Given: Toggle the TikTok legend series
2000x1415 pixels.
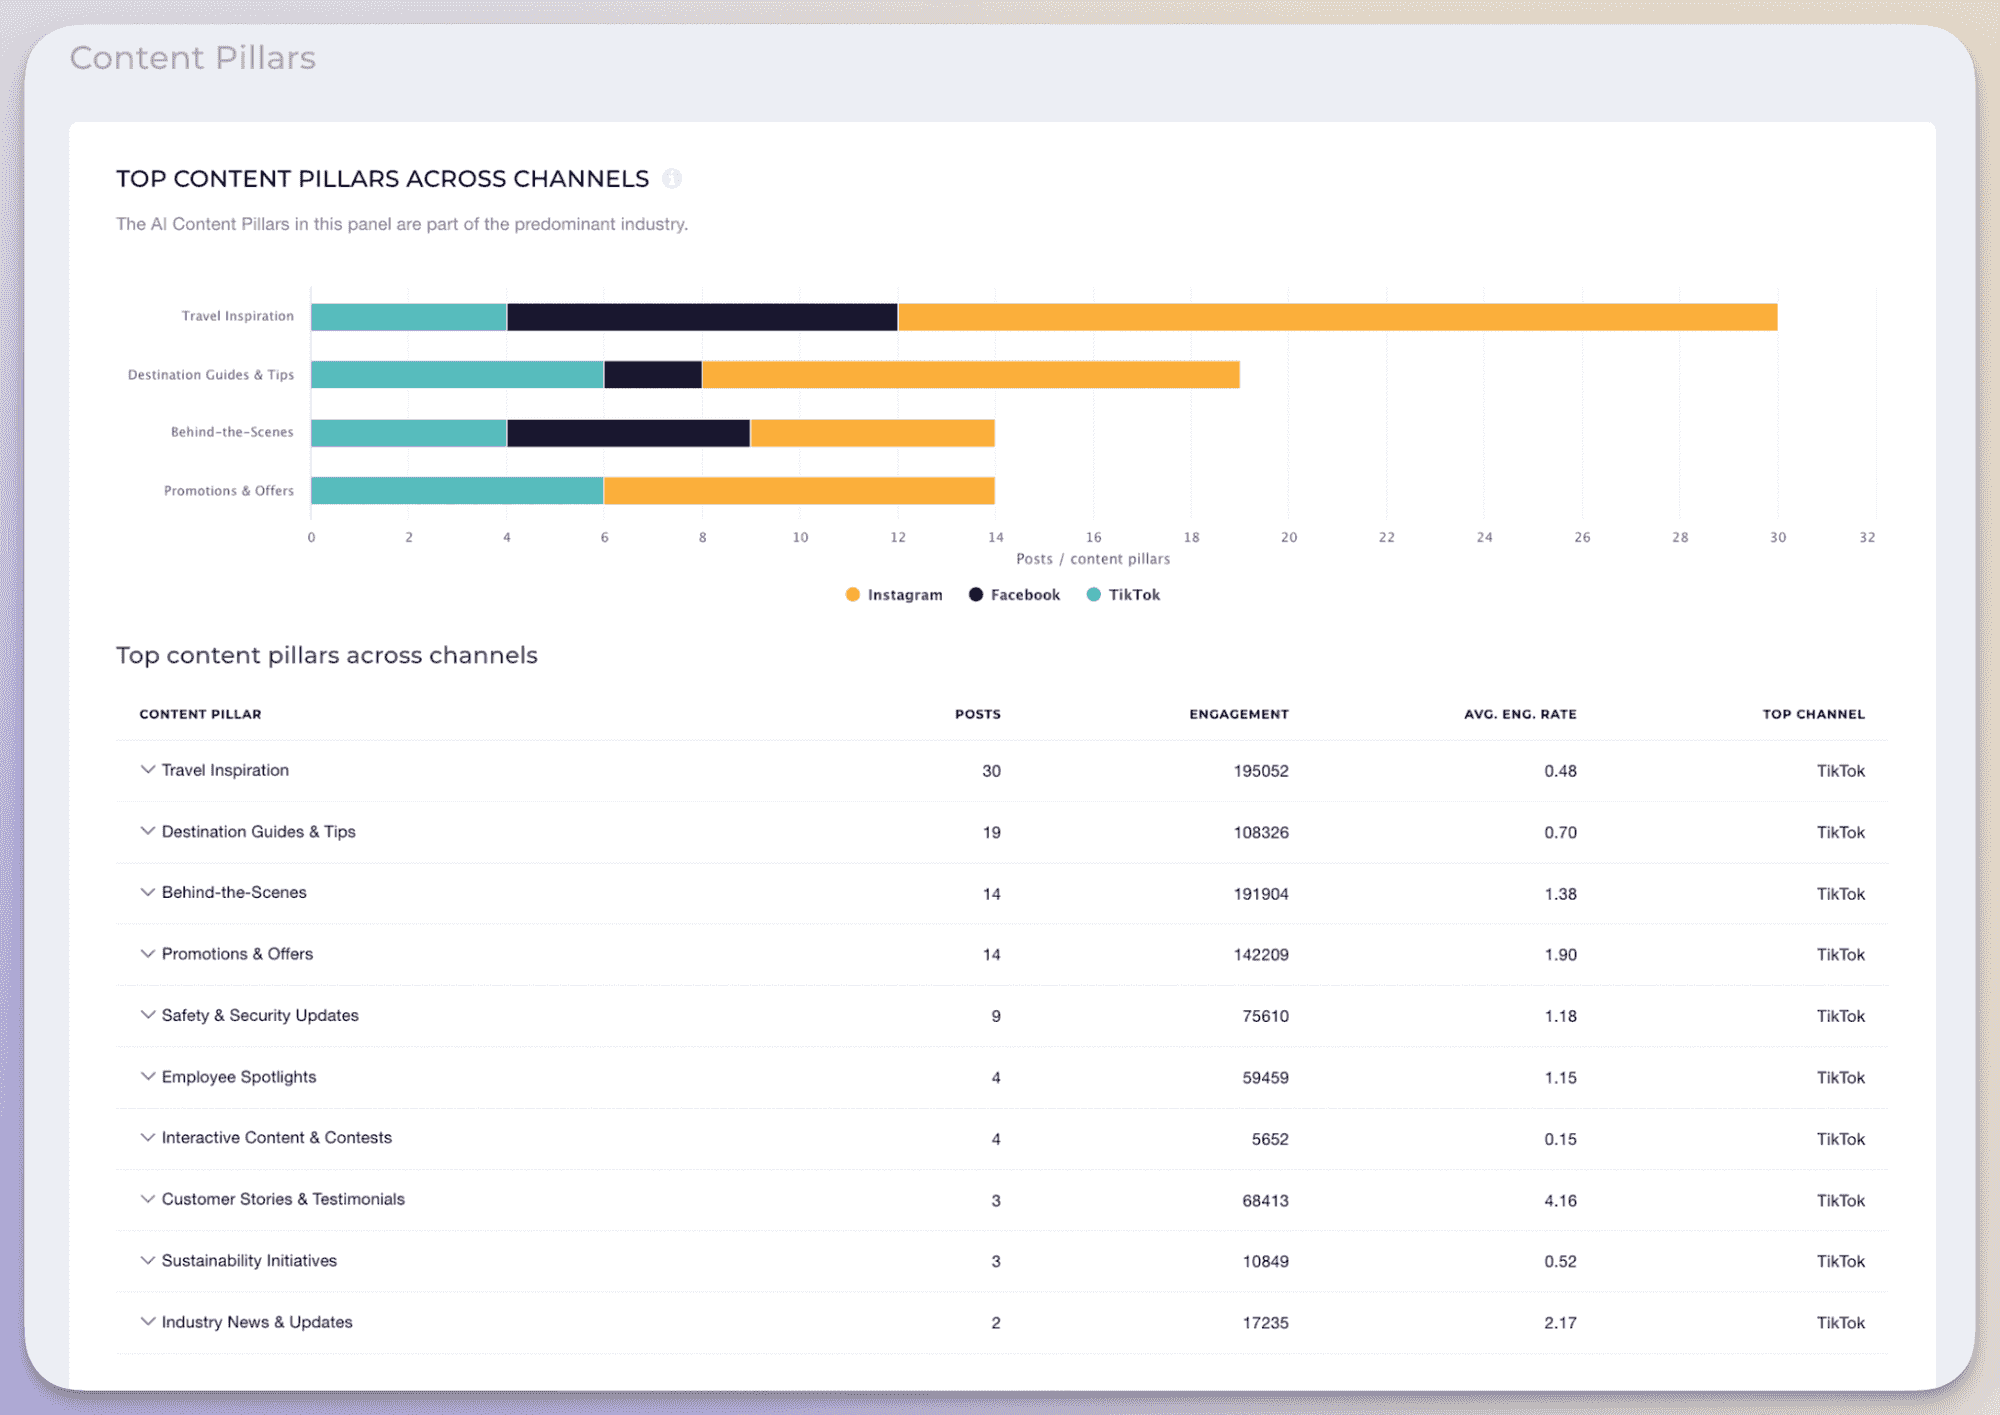Looking at the screenshot, I should 1124,595.
